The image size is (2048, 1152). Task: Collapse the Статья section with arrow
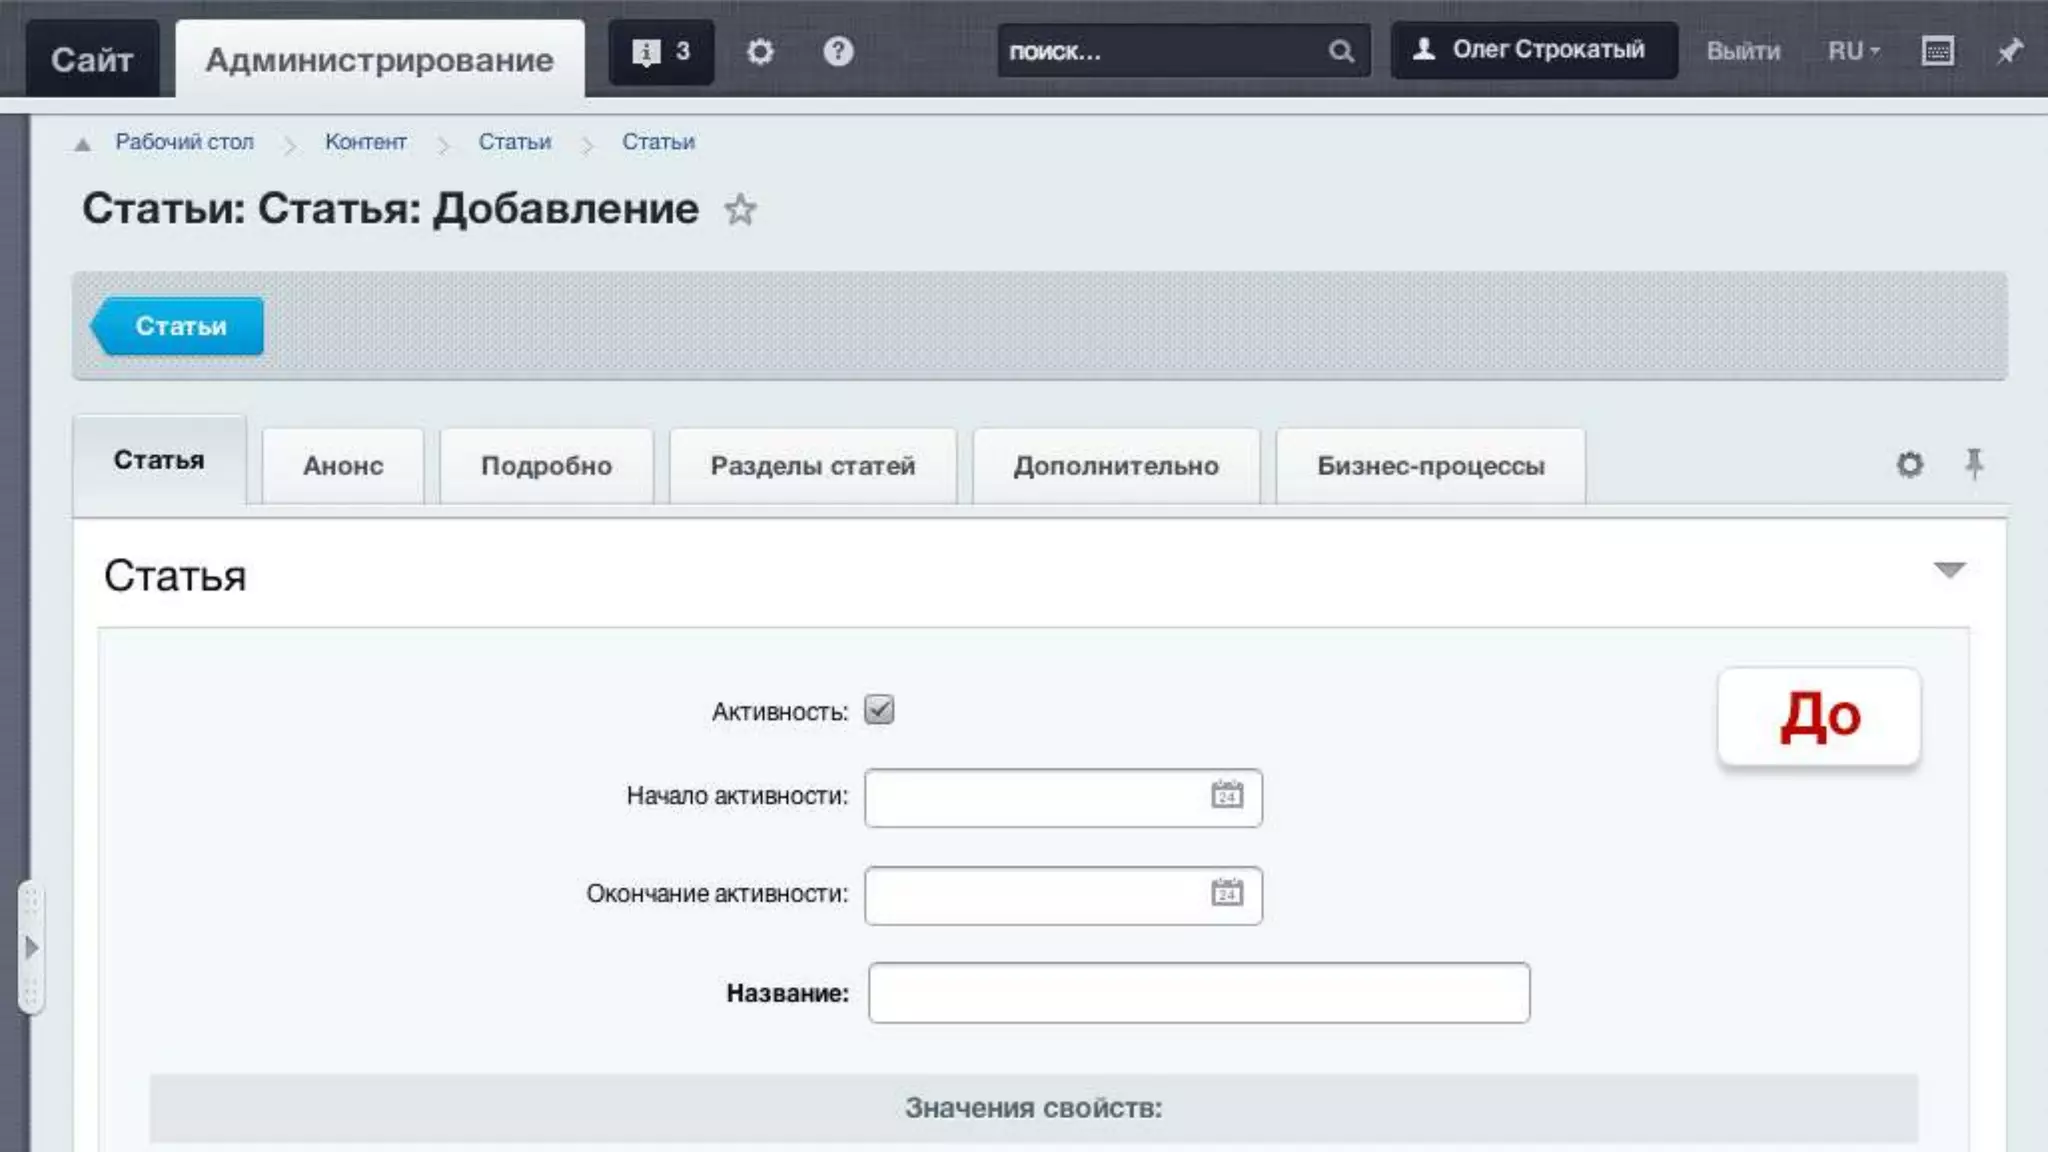(x=1949, y=571)
